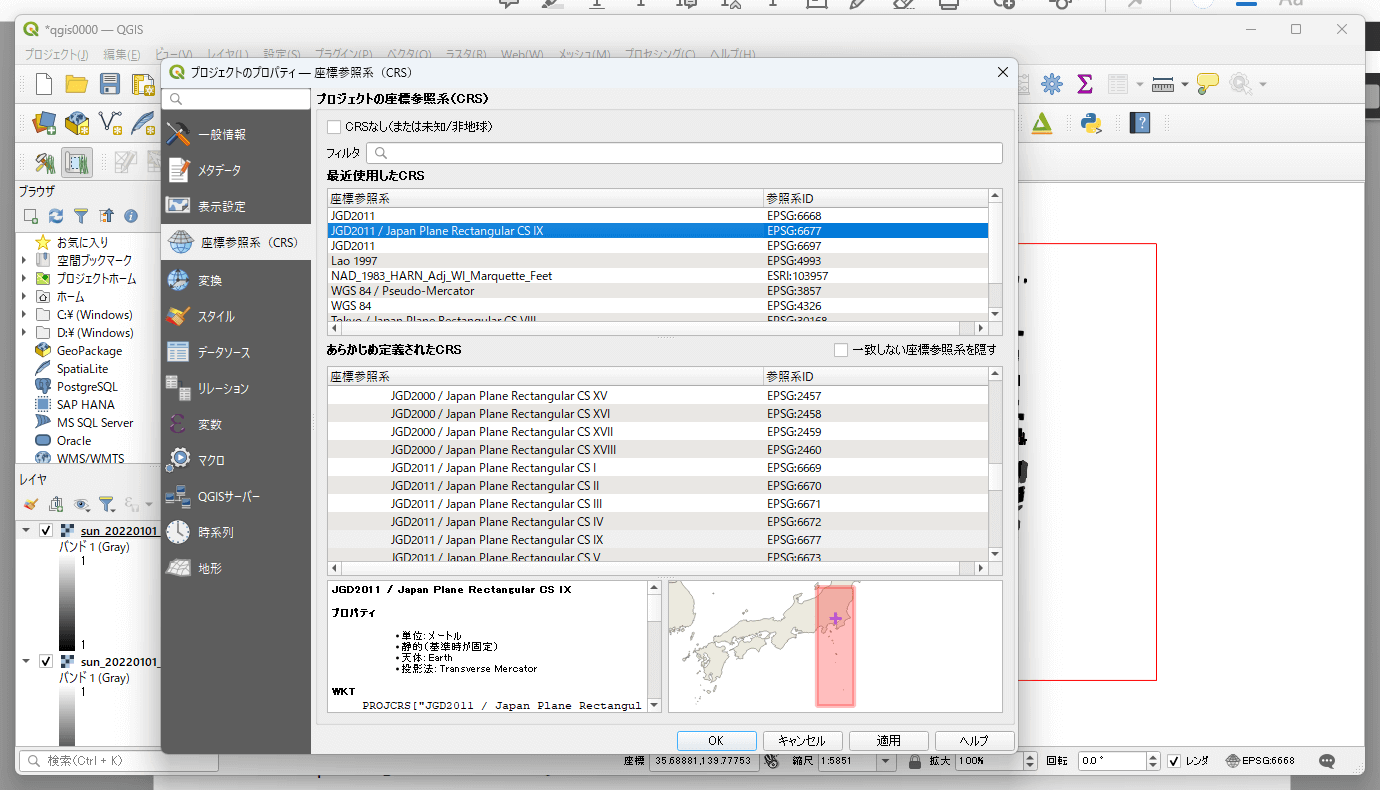Enable the CRSなし checkbox

[334, 127]
